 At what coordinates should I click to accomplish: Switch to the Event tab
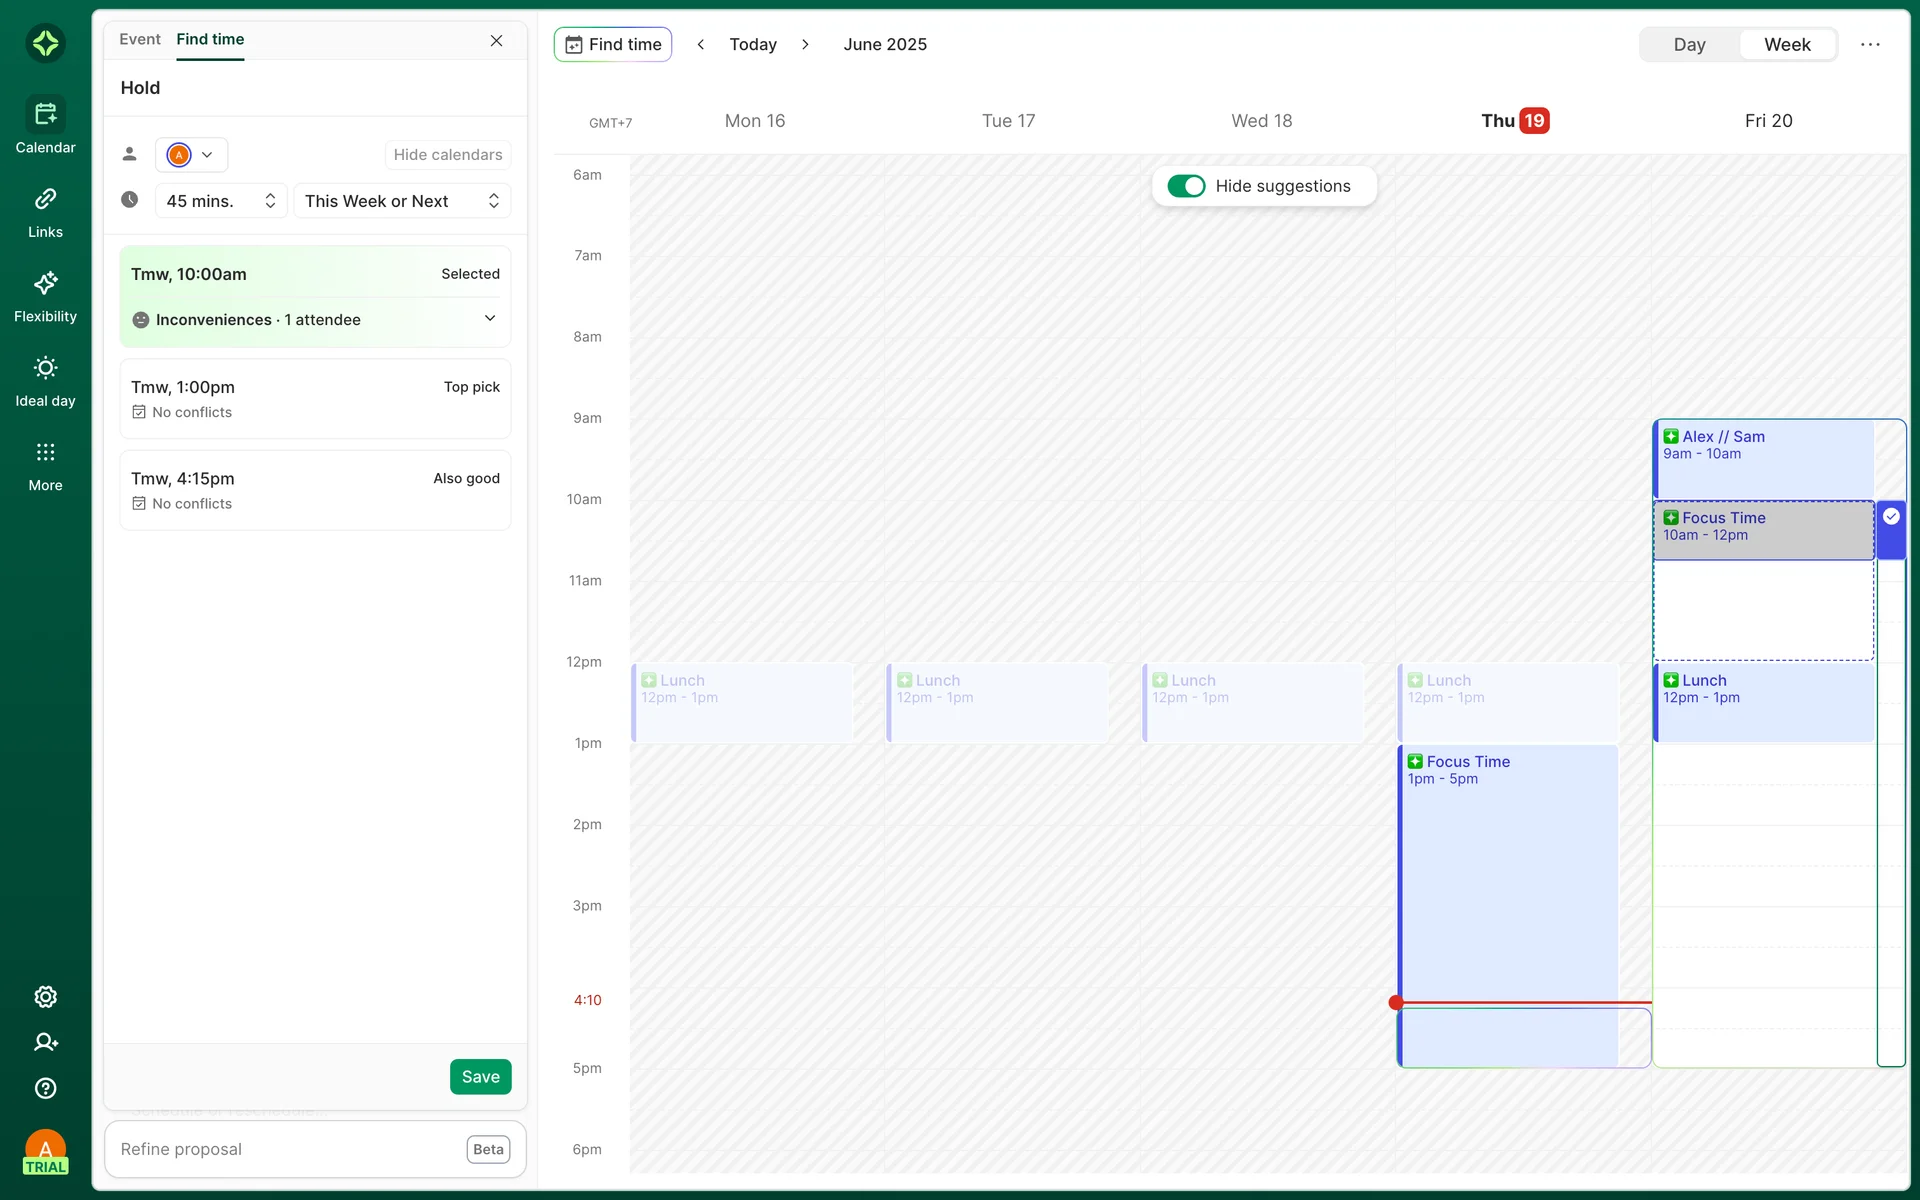coord(139,39)
